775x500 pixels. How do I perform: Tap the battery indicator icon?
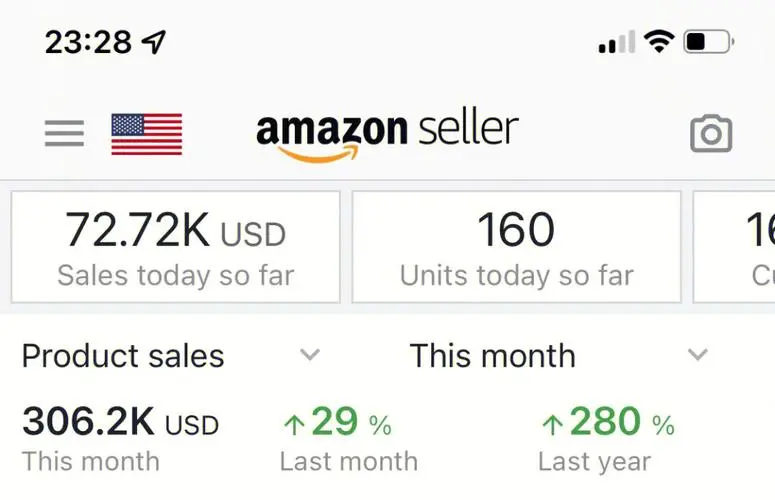(708, 42)
